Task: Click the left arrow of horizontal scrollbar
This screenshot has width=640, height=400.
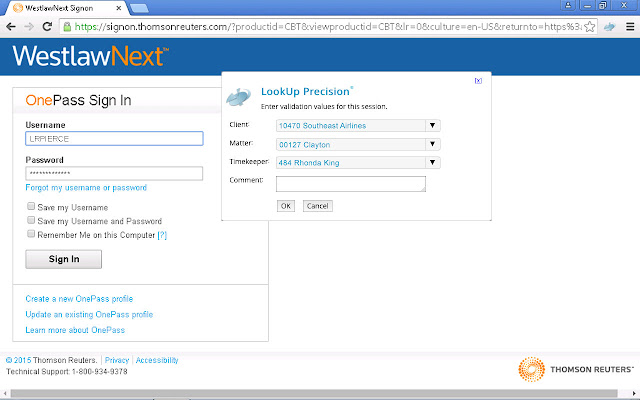Action: coord(5,393)
